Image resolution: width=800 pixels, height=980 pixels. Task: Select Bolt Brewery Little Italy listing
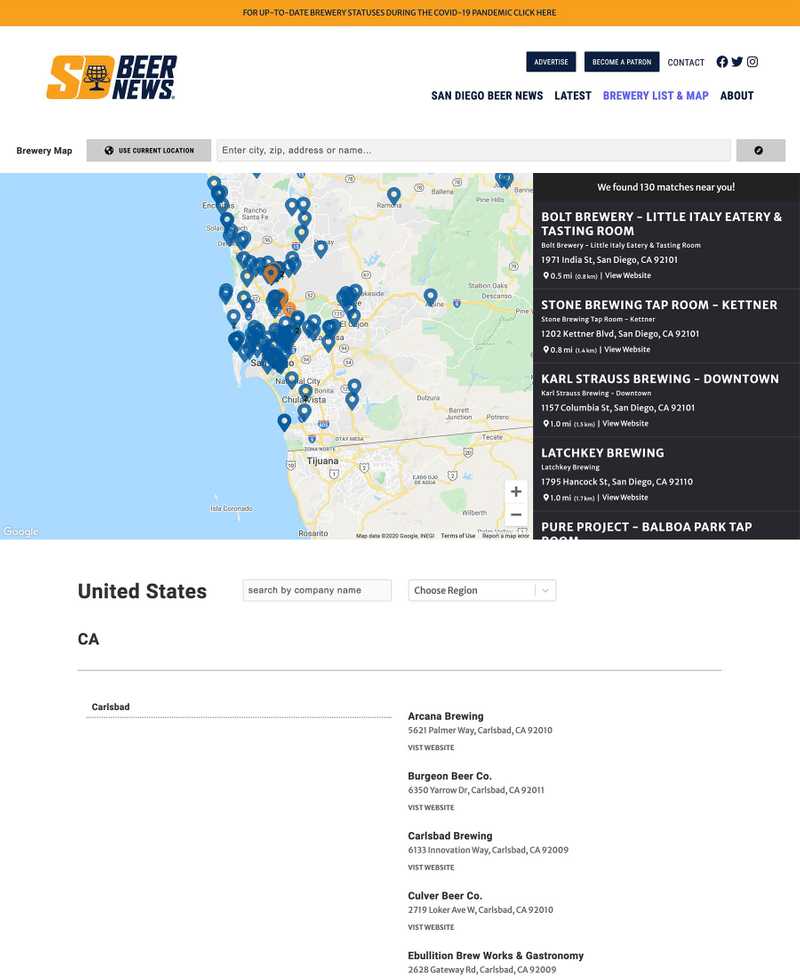point(666,245)
